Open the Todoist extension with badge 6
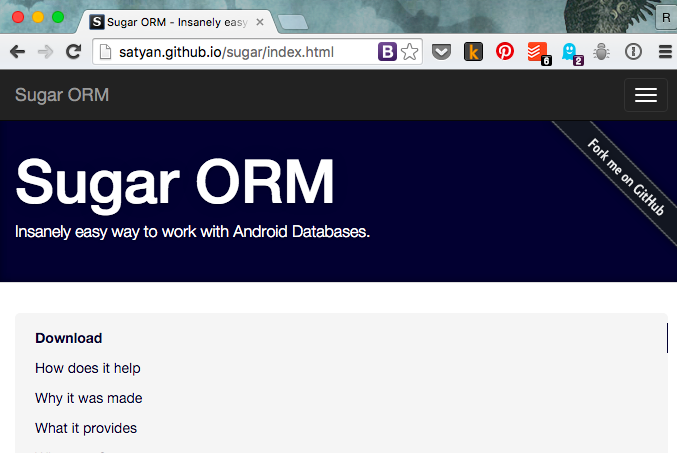Viewport: 677px width, 453px height. (x=538, y=53)
